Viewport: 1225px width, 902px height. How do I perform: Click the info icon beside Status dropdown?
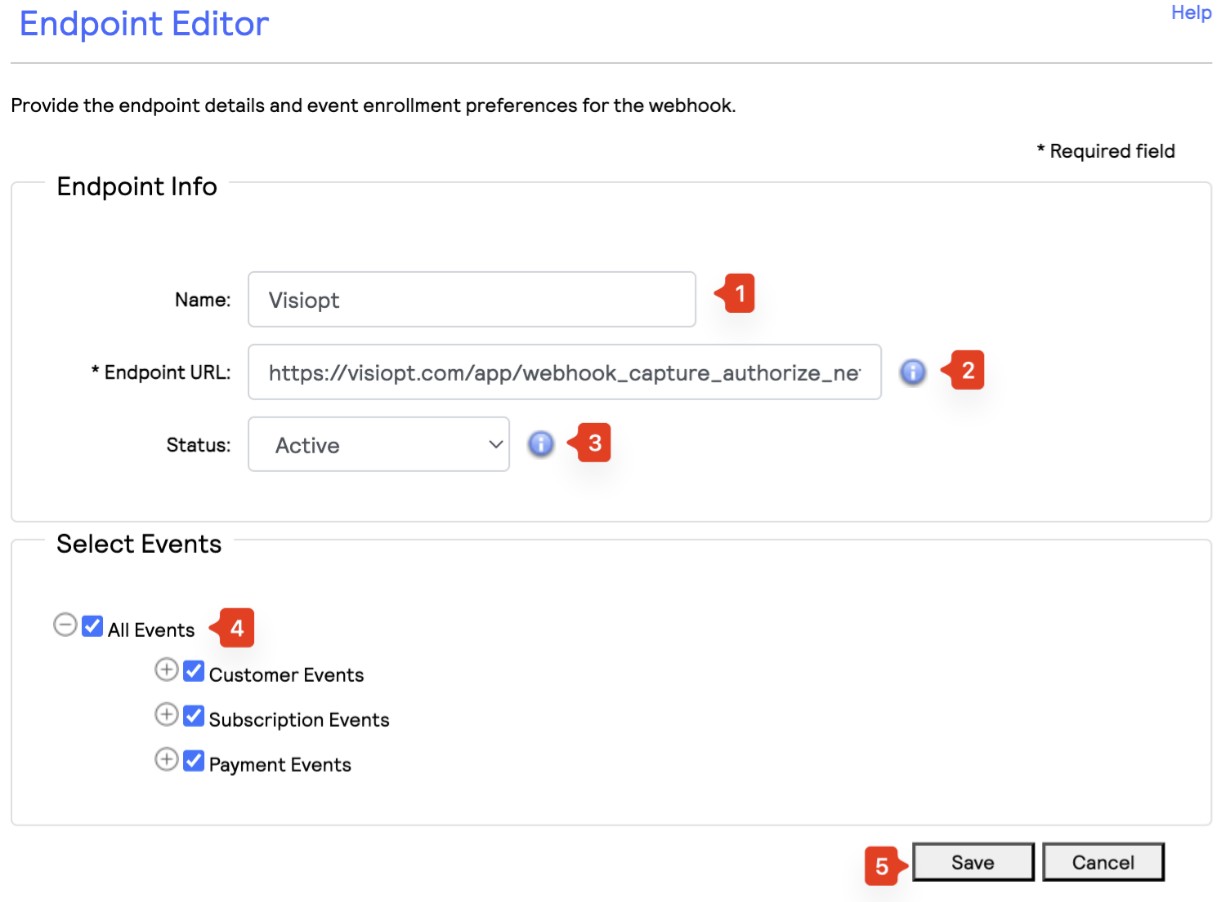point(540,444)
